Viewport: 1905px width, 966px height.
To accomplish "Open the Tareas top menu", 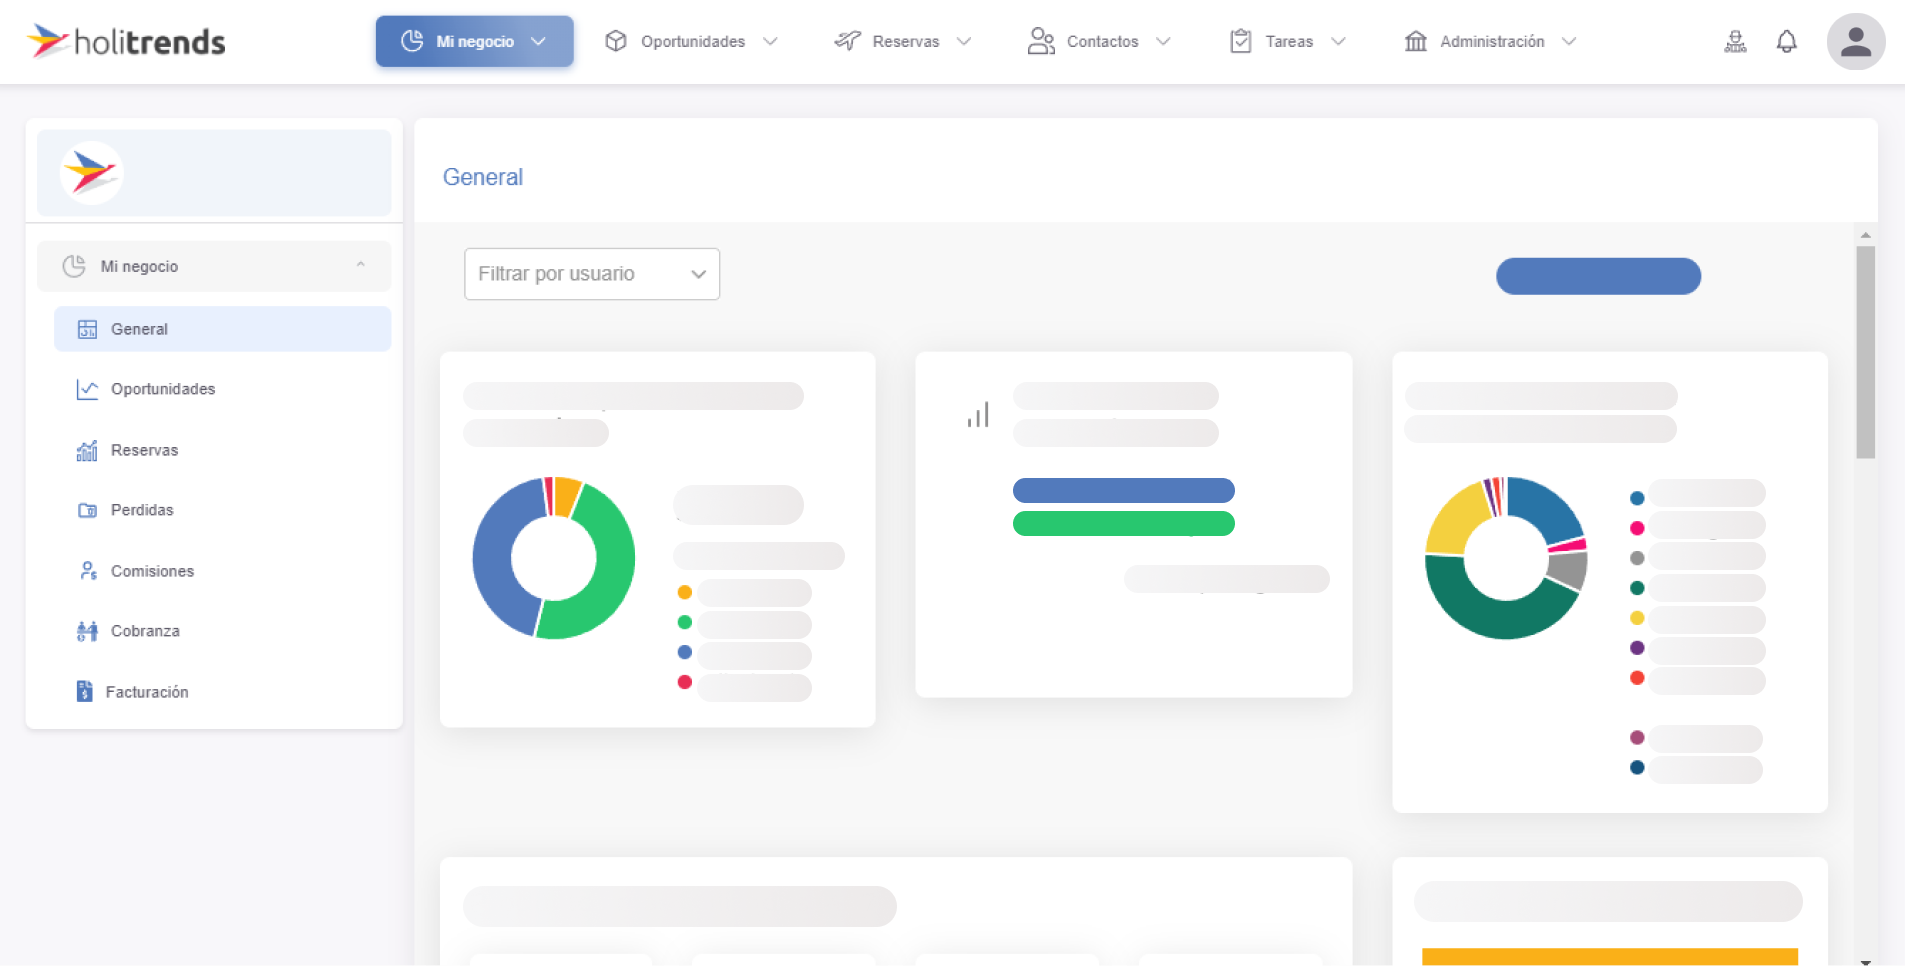I will pyautogui.click(x=1287, y=41).
